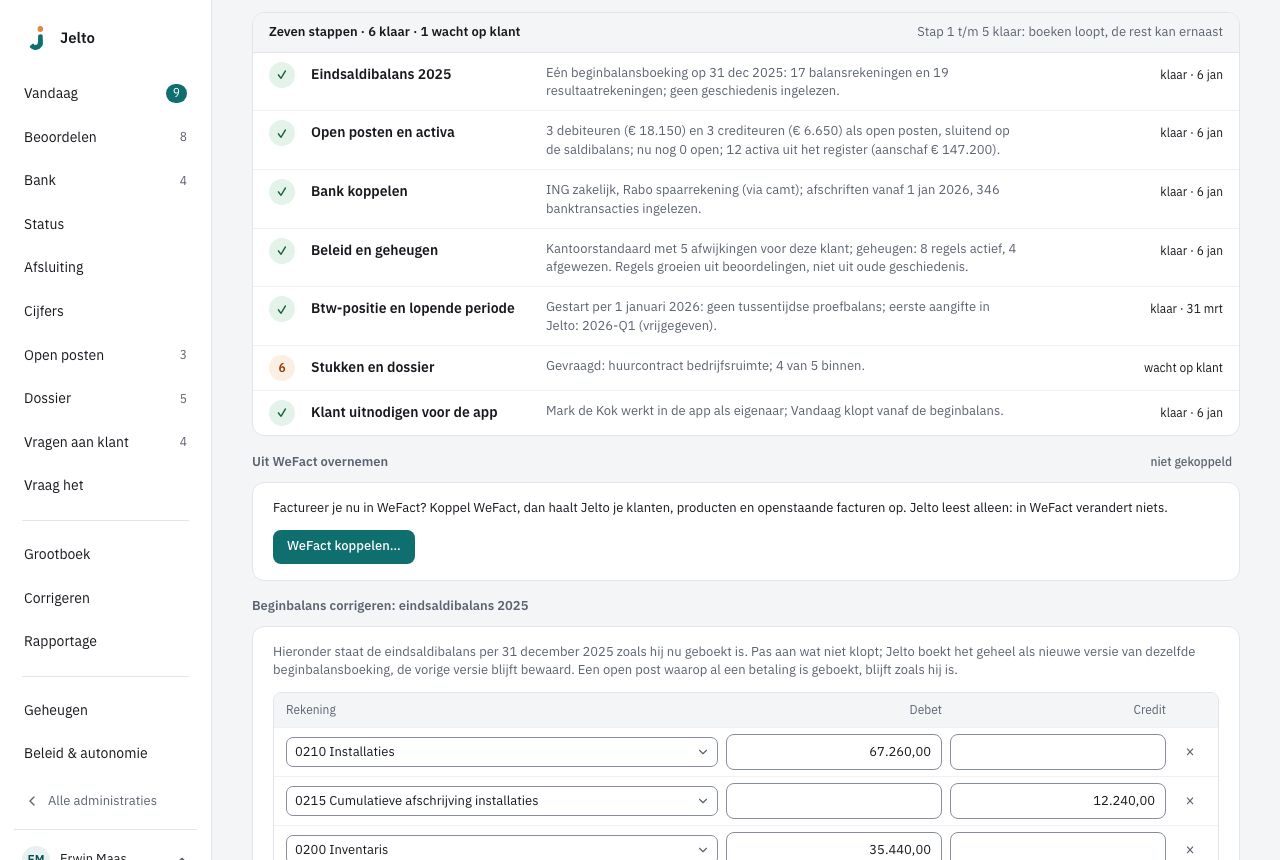Click the wacht op klant status text
Screen dimensions: 1280x860
(x=1183, y=368)
